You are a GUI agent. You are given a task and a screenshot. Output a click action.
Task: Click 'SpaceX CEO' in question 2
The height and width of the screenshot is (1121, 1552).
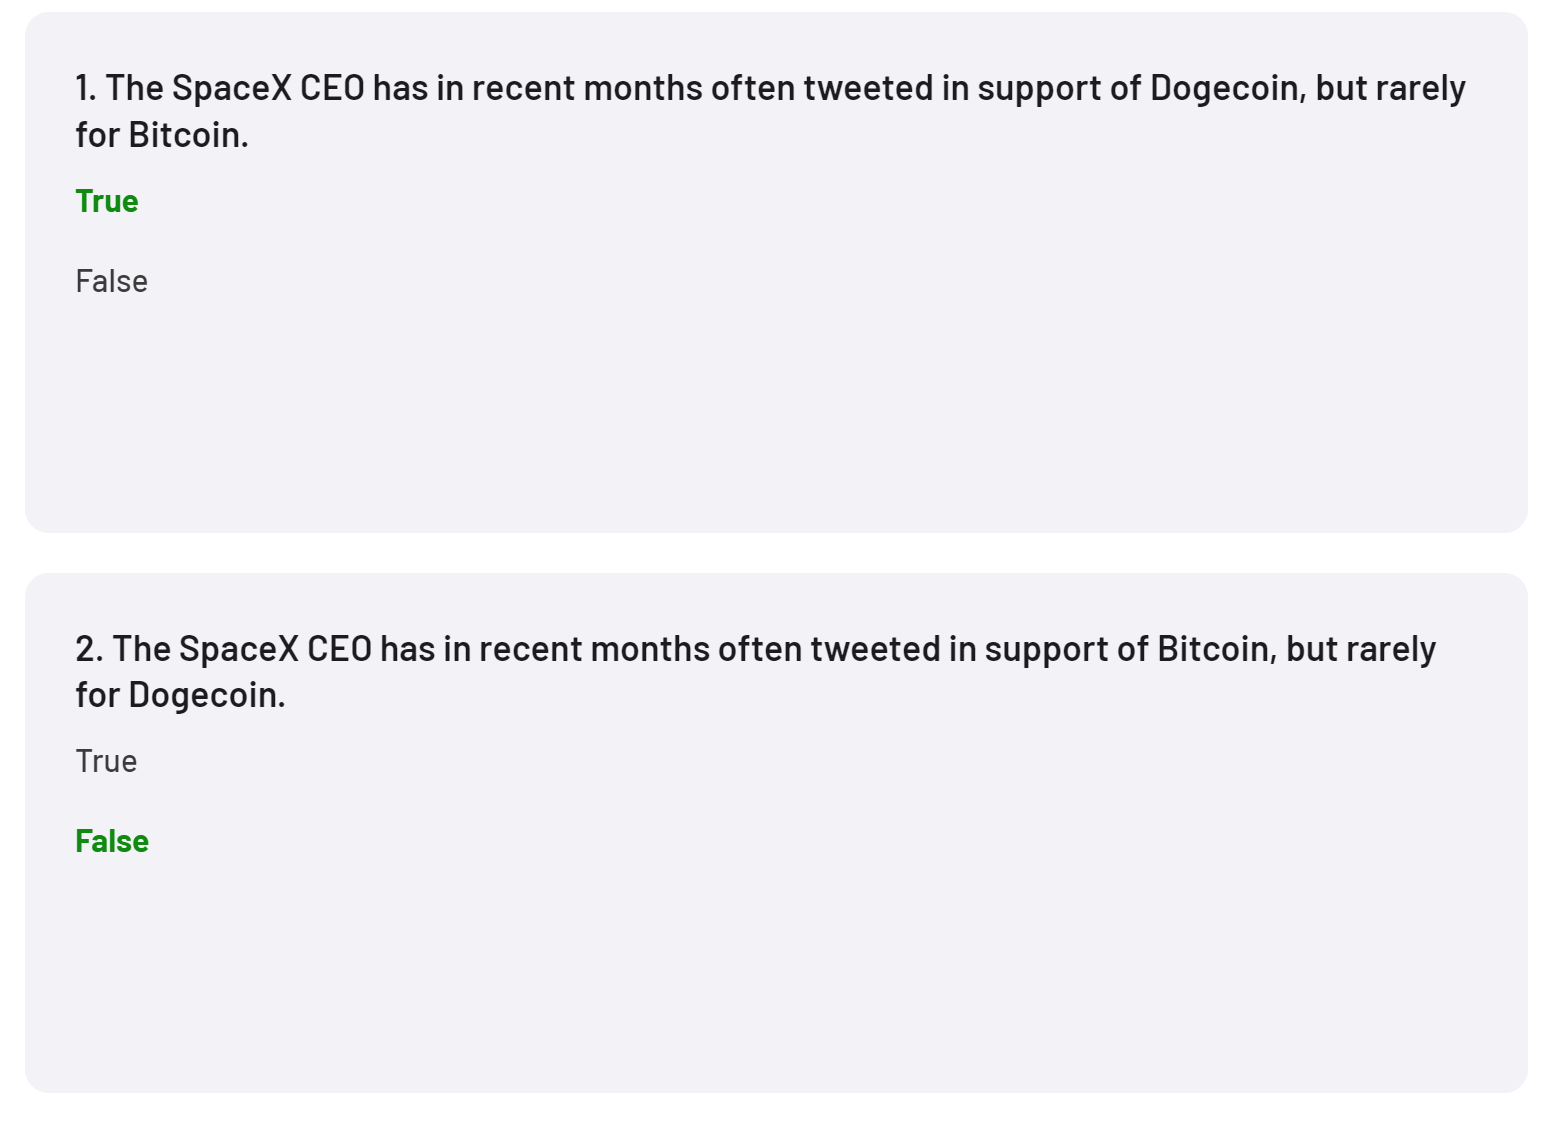coord(275,649)
